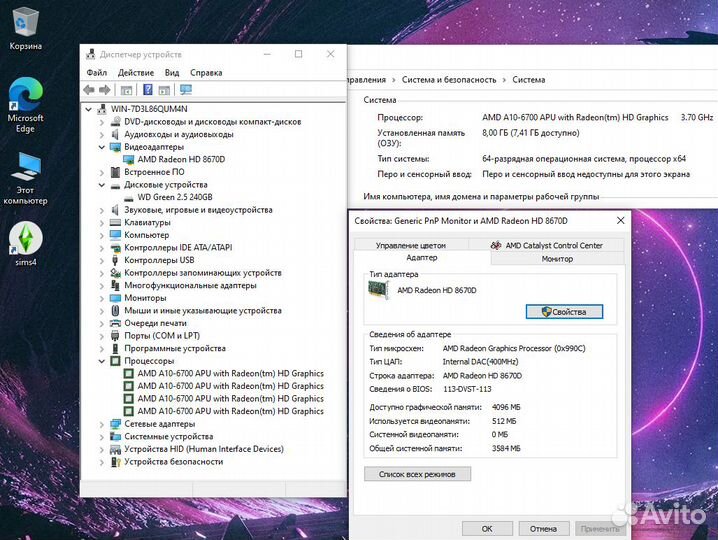The width and height of the screenshot is (718, 540).
Task: Expand the Контроллеры IDE ATA/ATAPI branch
Action: click(102, 248)
